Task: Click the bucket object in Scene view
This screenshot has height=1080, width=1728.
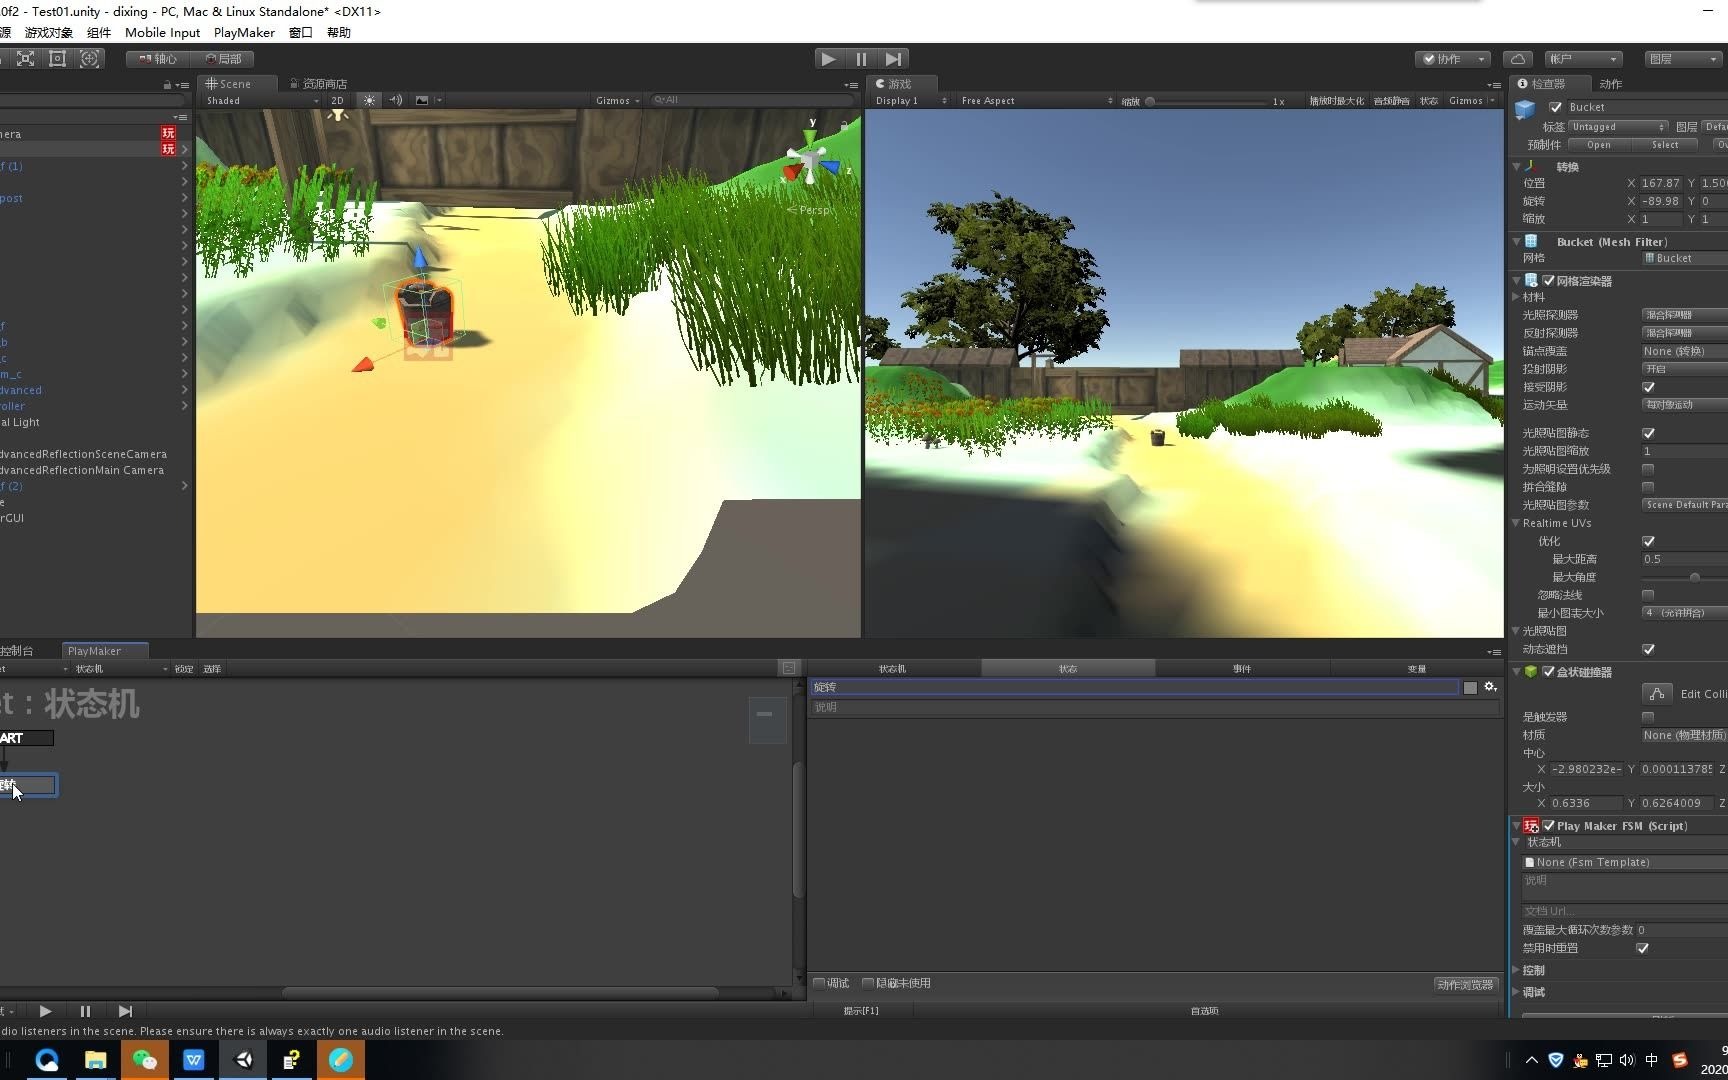Action: (x=425, y=312)
